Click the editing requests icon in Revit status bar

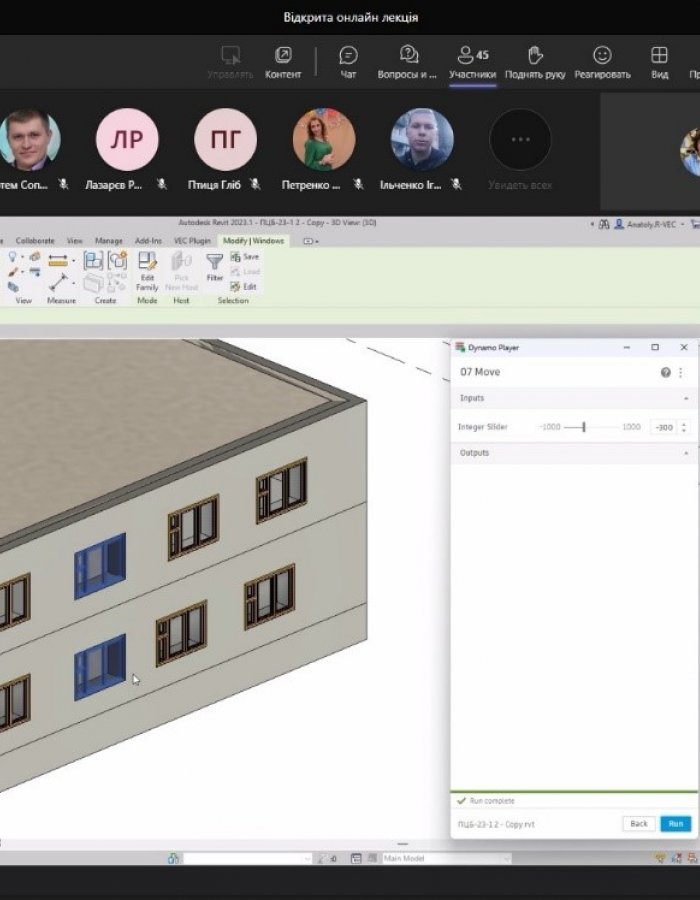326,859
